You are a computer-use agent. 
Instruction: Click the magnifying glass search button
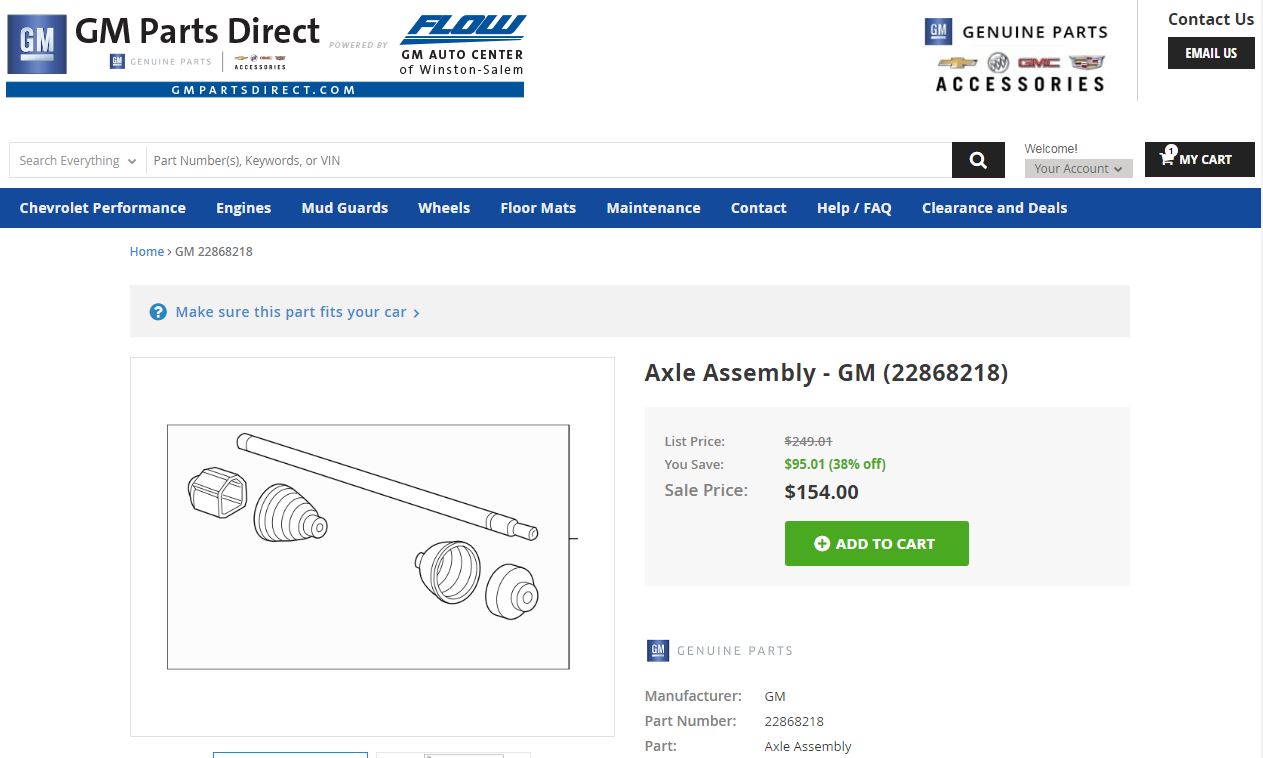pos(978,160)
